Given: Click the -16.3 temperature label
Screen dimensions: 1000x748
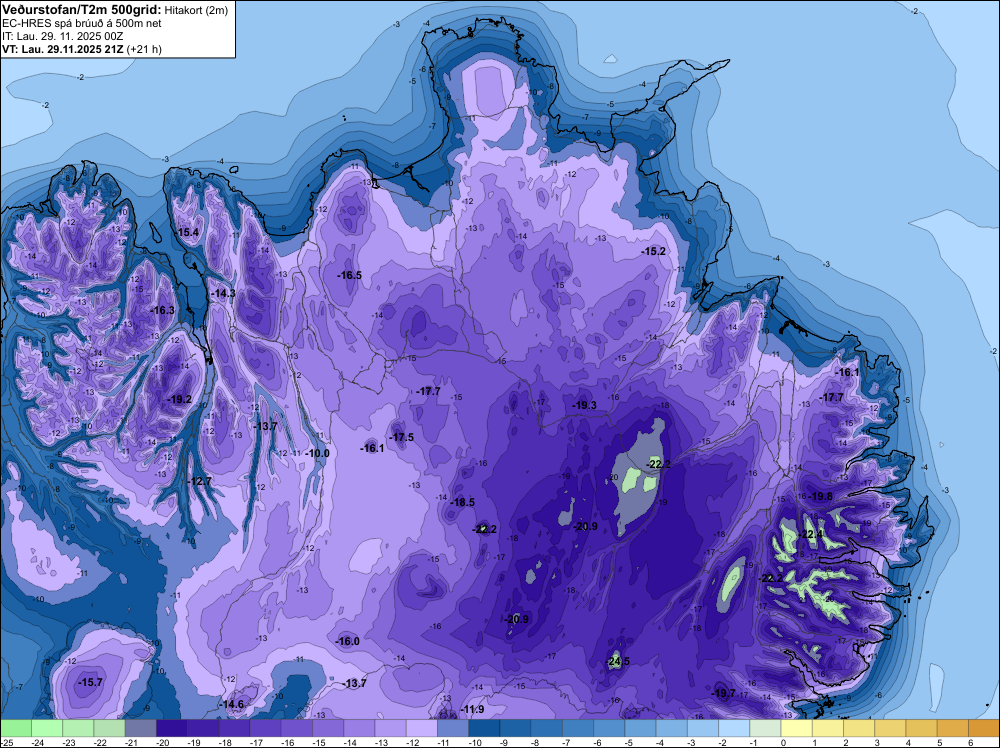Looking at the screenshot, I should 162,310.
